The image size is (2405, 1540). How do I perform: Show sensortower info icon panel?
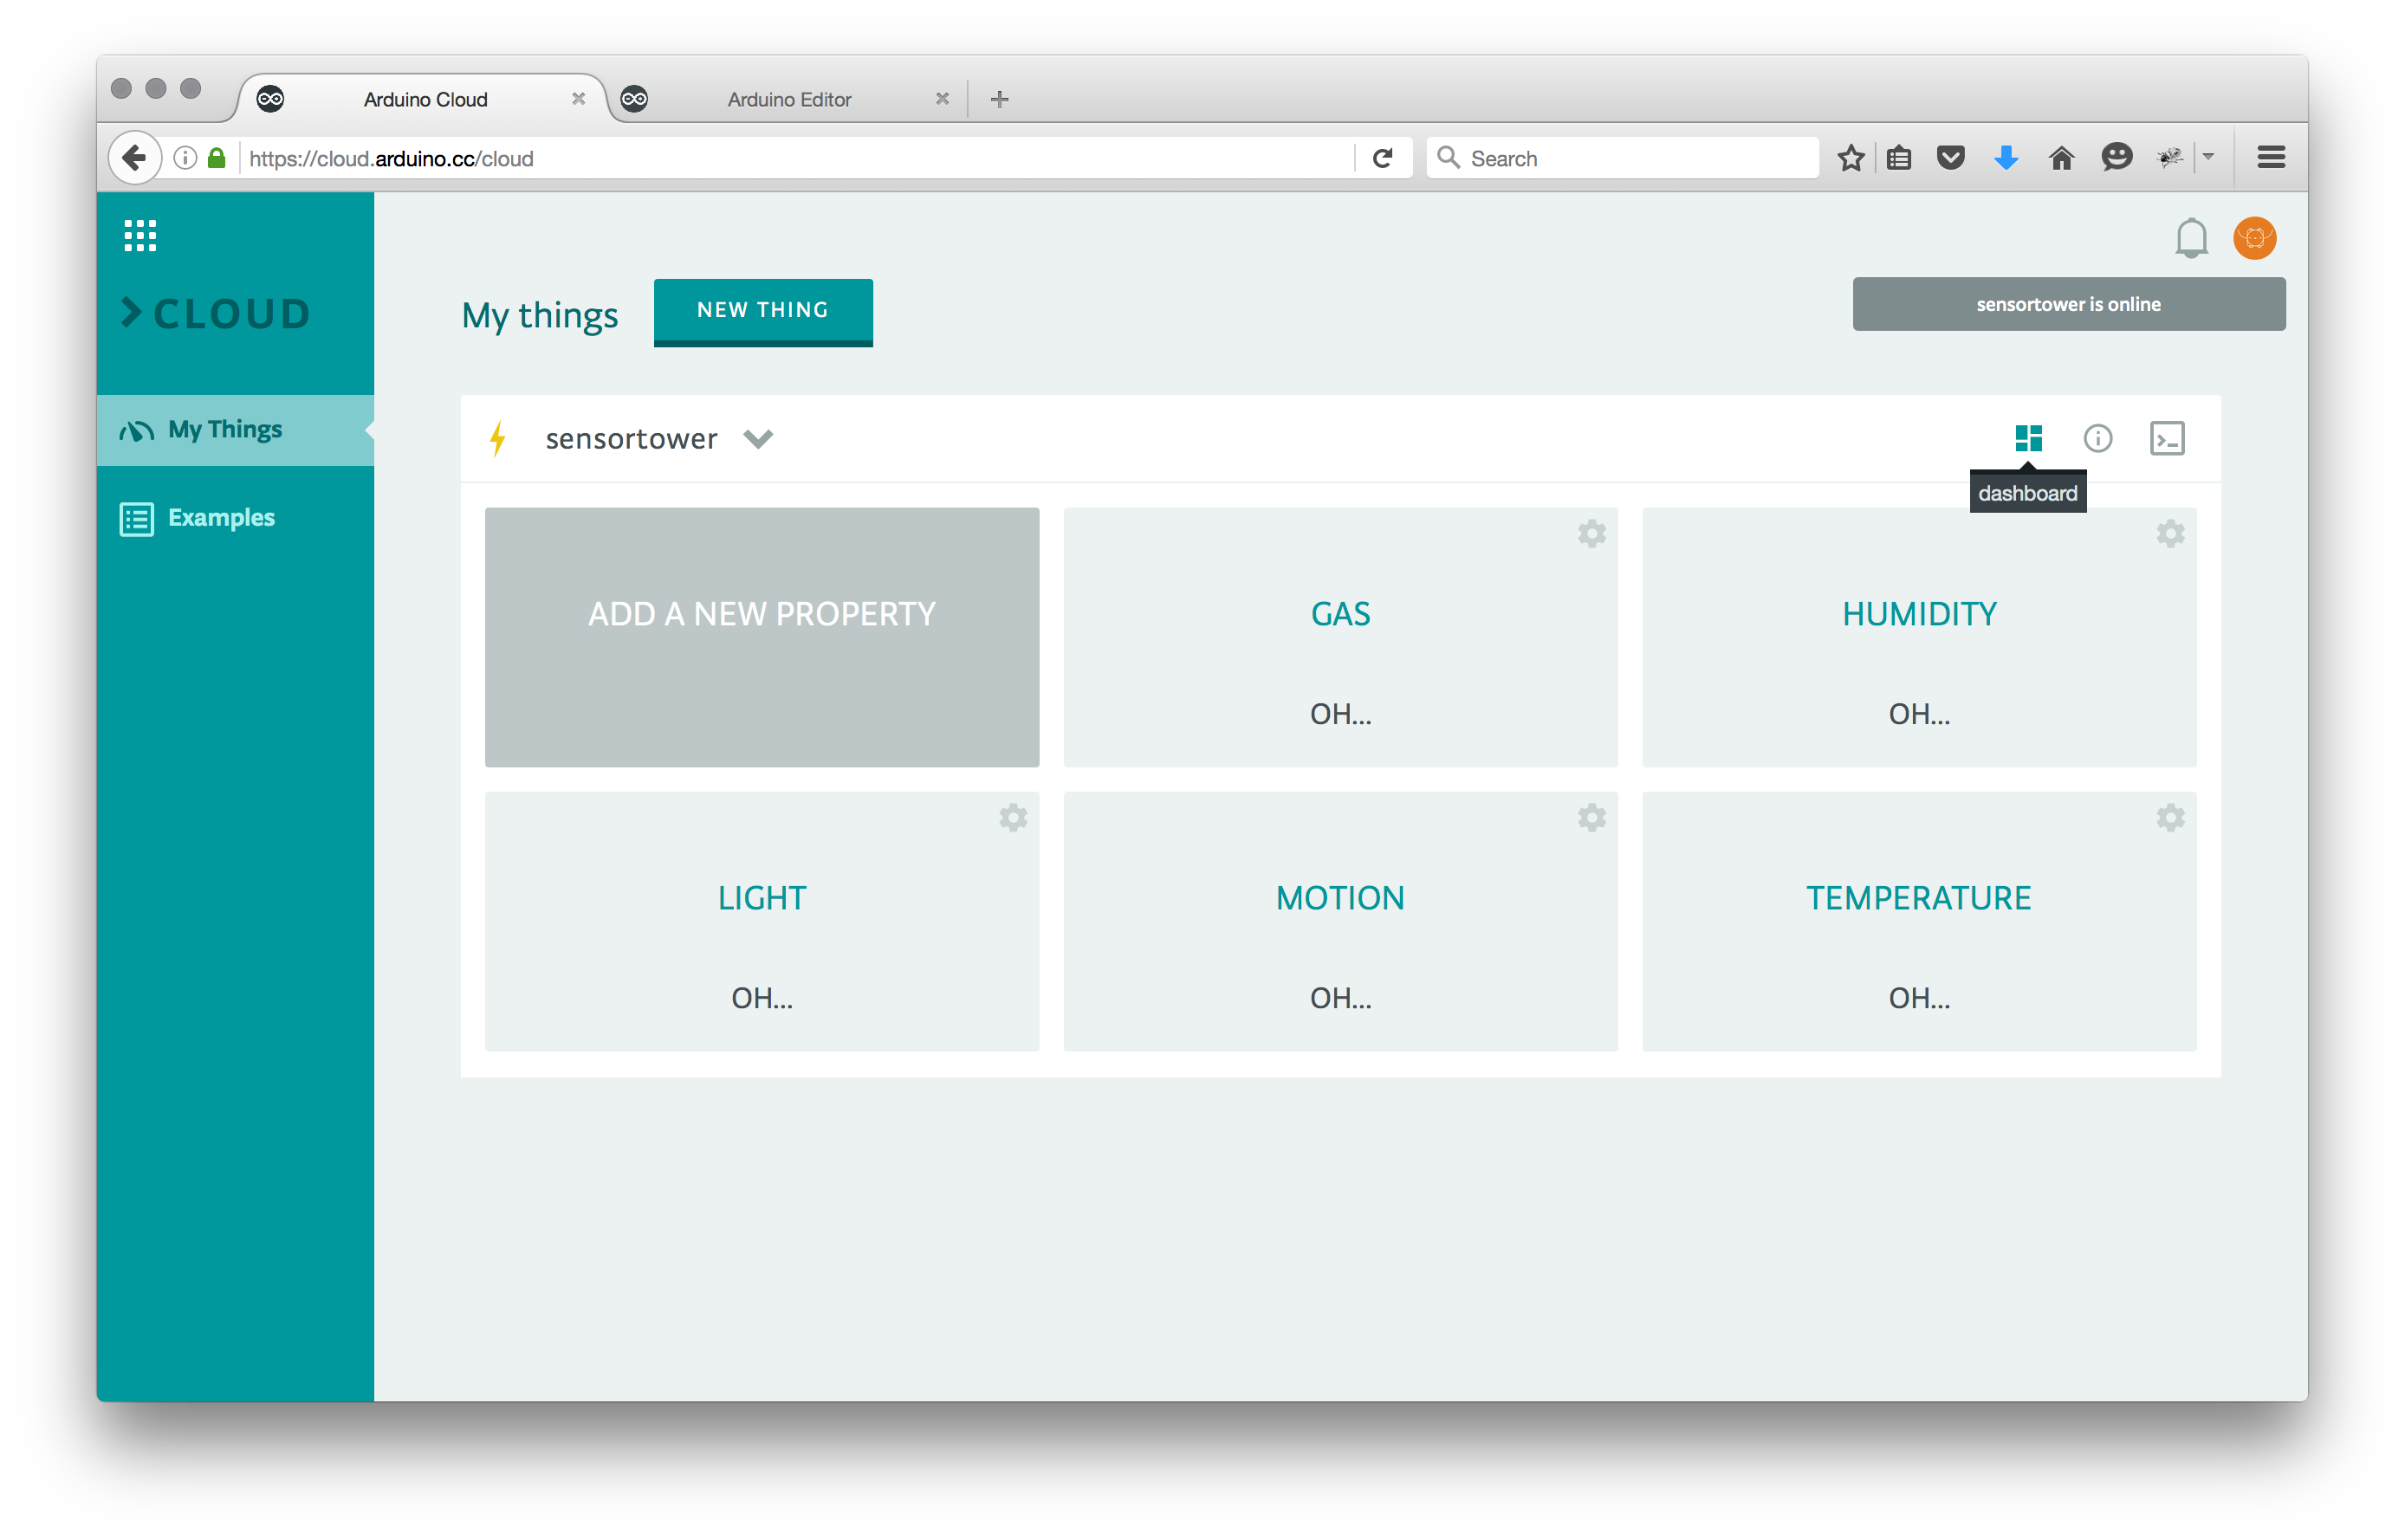(2097, 438)
